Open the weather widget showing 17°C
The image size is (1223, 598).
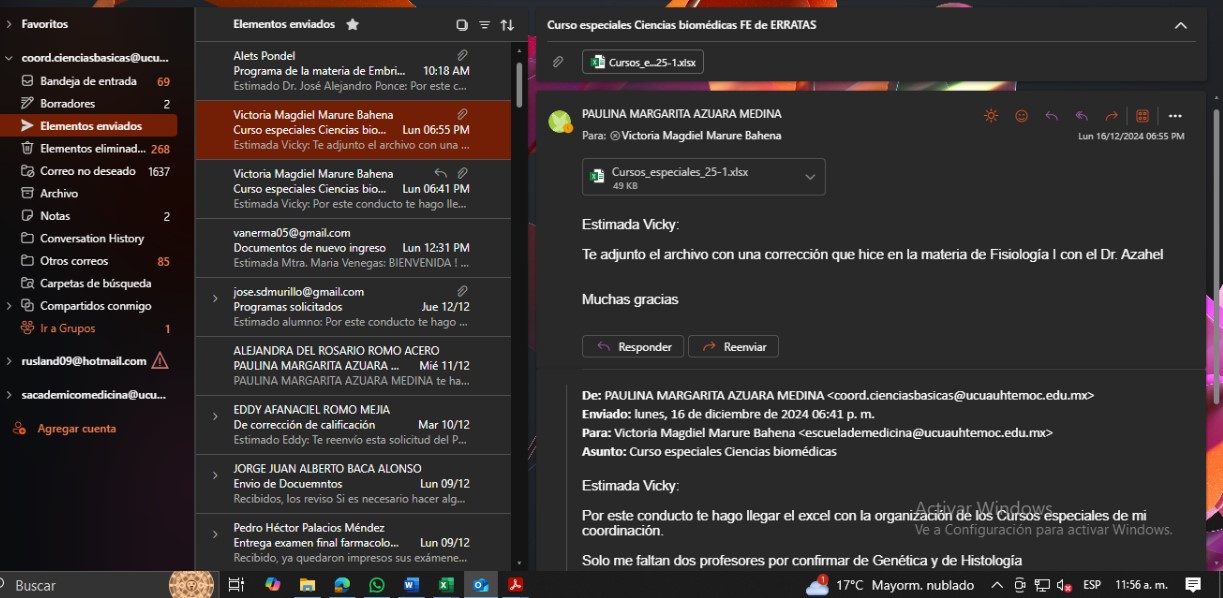(x=890, y=585)
